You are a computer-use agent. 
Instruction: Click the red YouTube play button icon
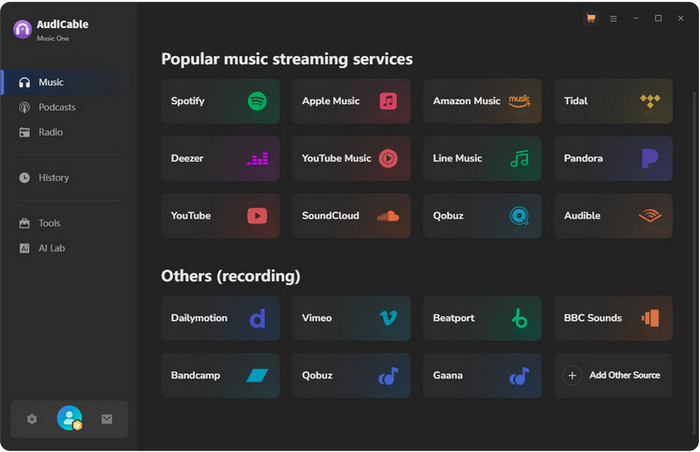257,216
